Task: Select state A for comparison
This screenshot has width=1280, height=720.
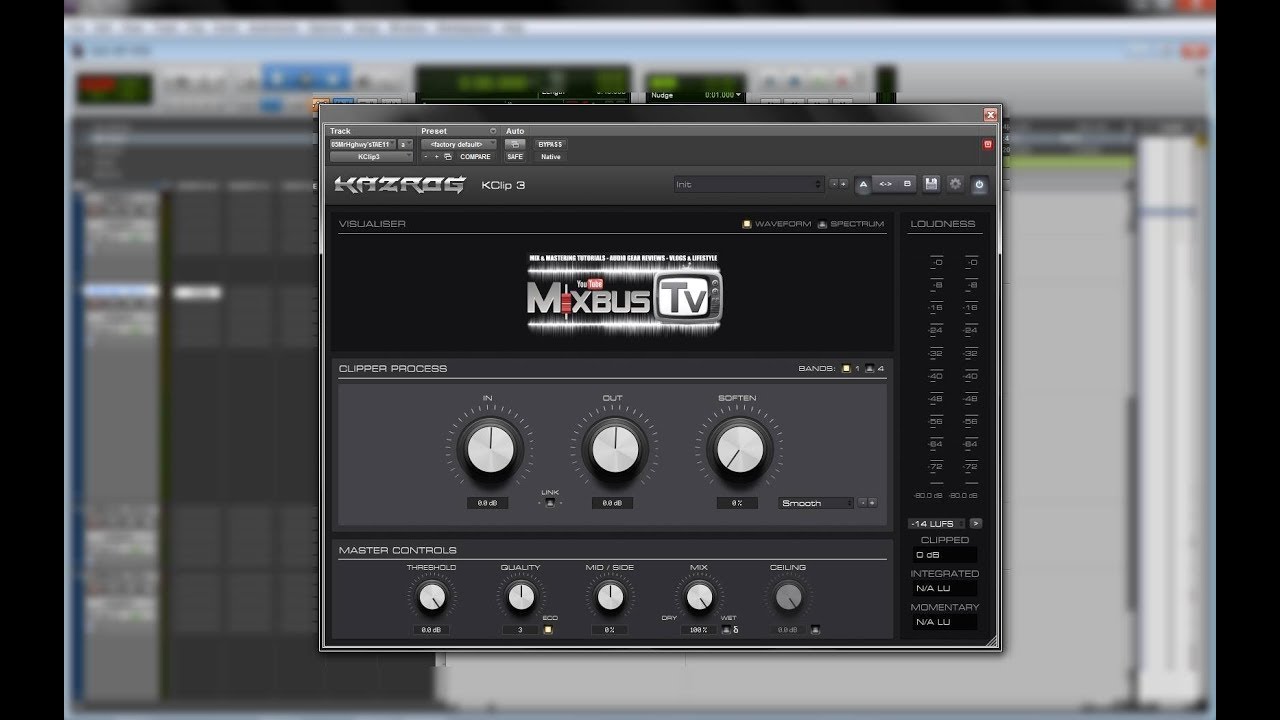Action: click(863, 184)
